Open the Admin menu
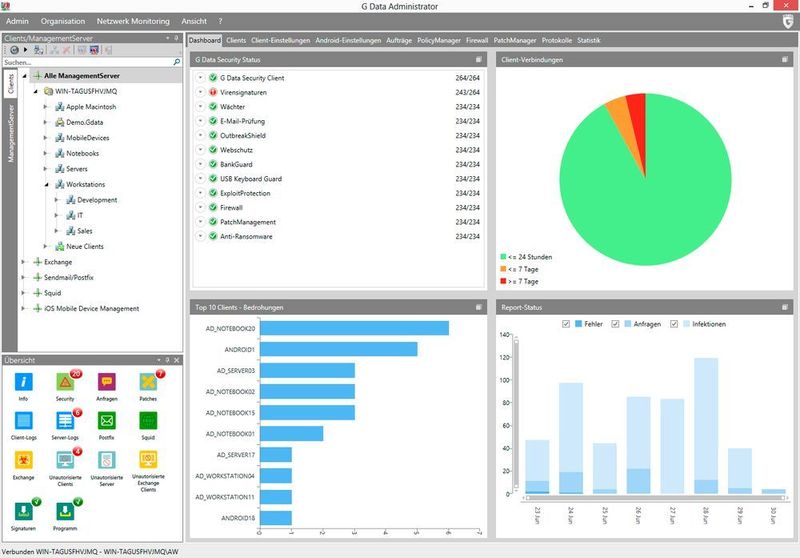Viewport: 800px width, 558px height. [17, 21]
